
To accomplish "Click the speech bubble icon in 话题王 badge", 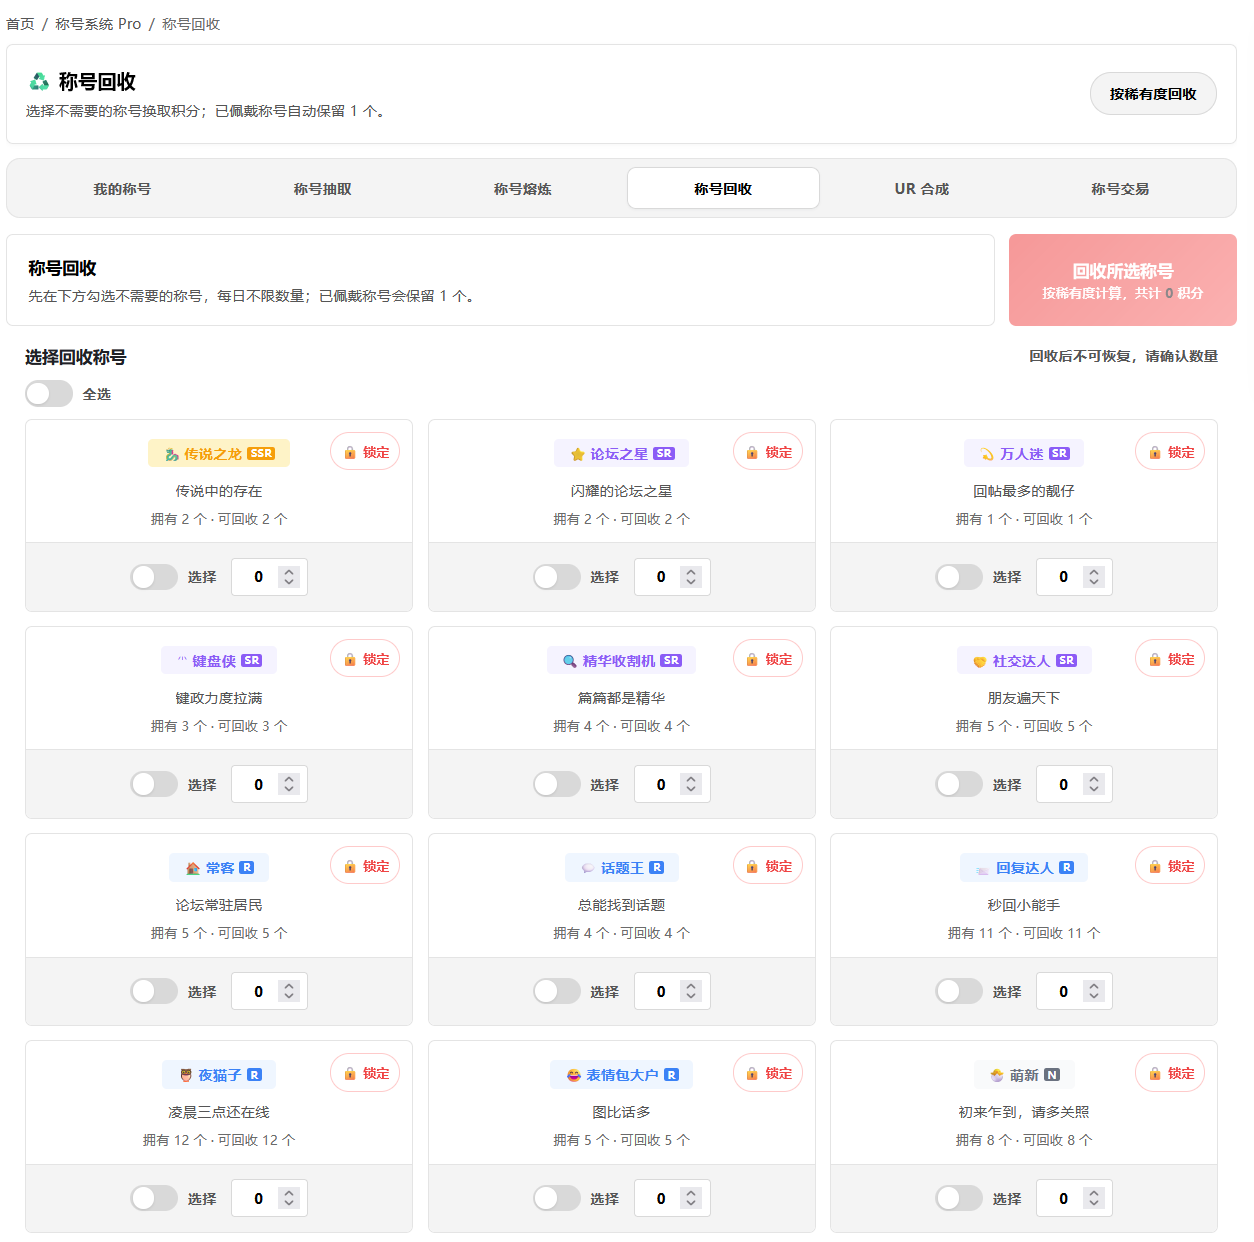I will pyautogui.click(x=588, y=868).
